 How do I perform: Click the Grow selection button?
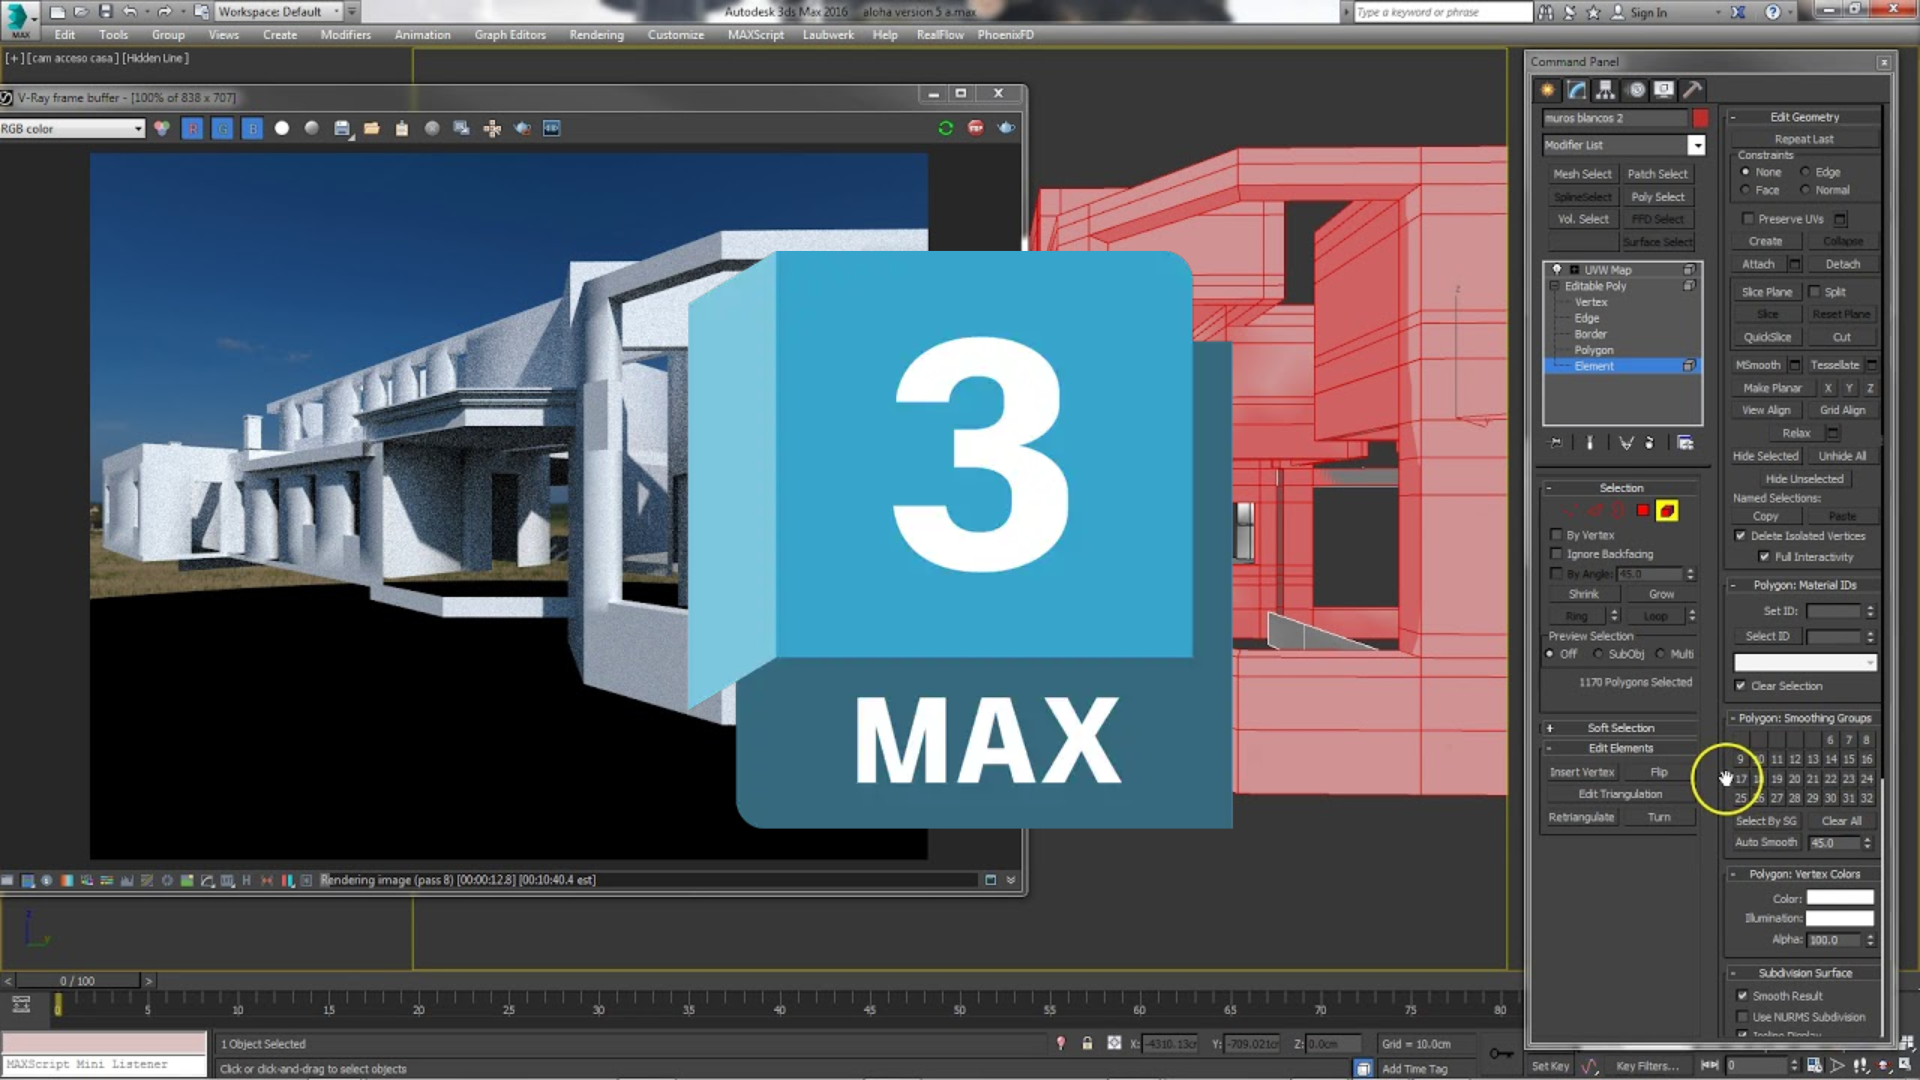click(1661, 594)
